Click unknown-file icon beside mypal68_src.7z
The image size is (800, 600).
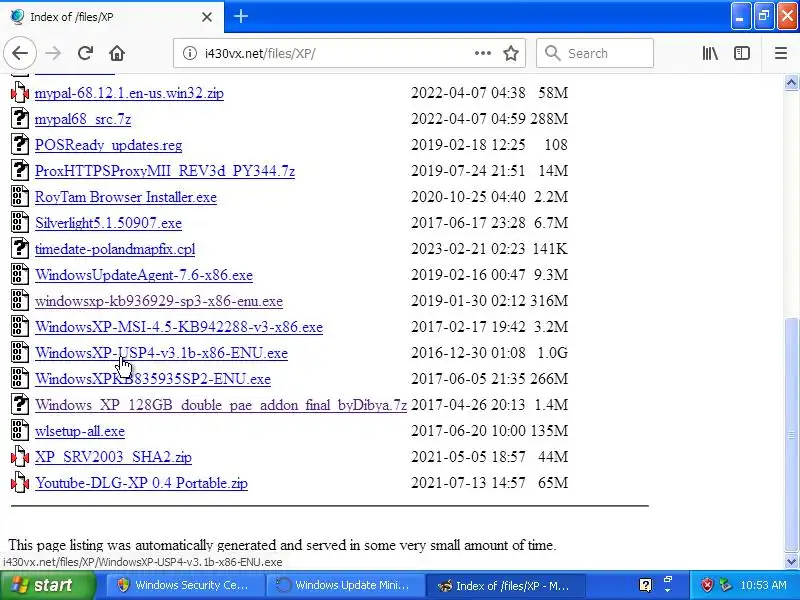(20, 119)
